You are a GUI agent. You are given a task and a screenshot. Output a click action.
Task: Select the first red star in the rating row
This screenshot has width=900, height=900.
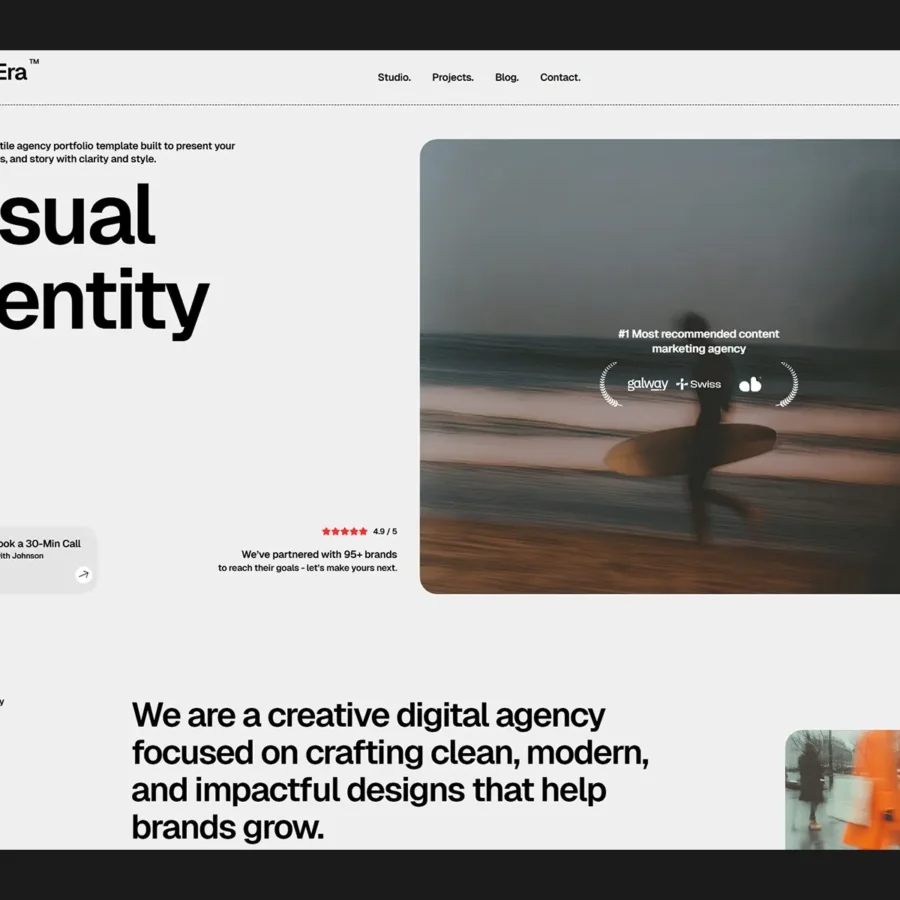(x=327, y=531)
